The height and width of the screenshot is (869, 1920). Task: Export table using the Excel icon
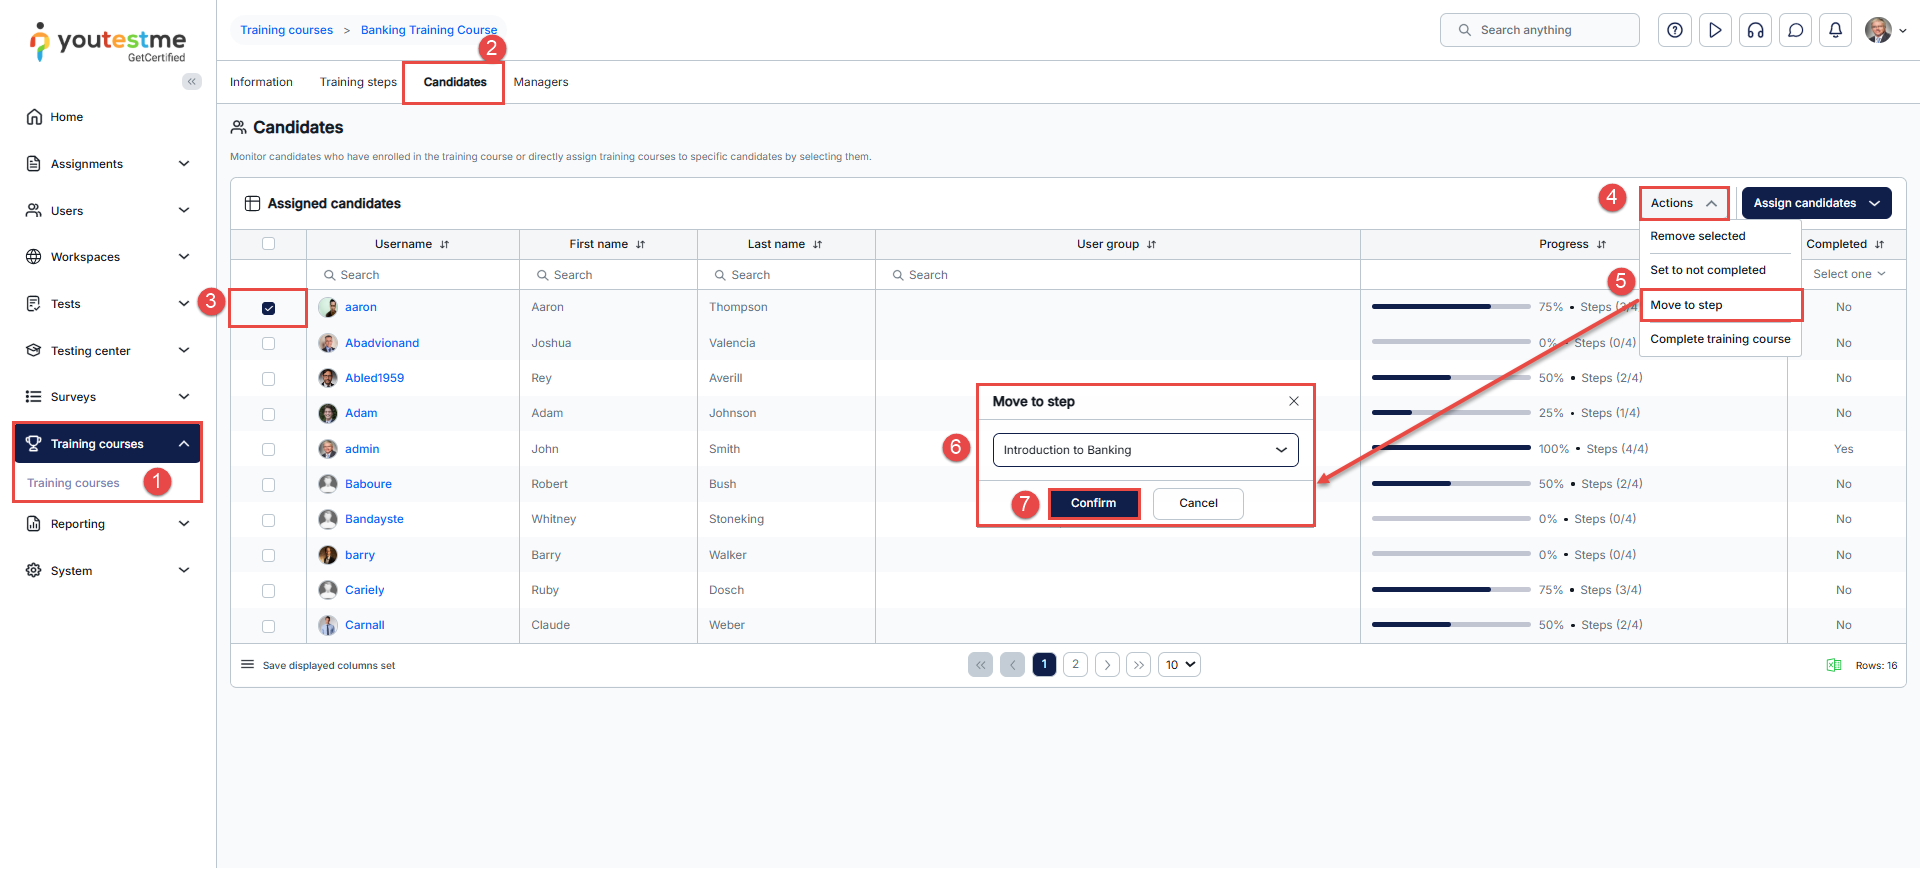coord(1834,665)
